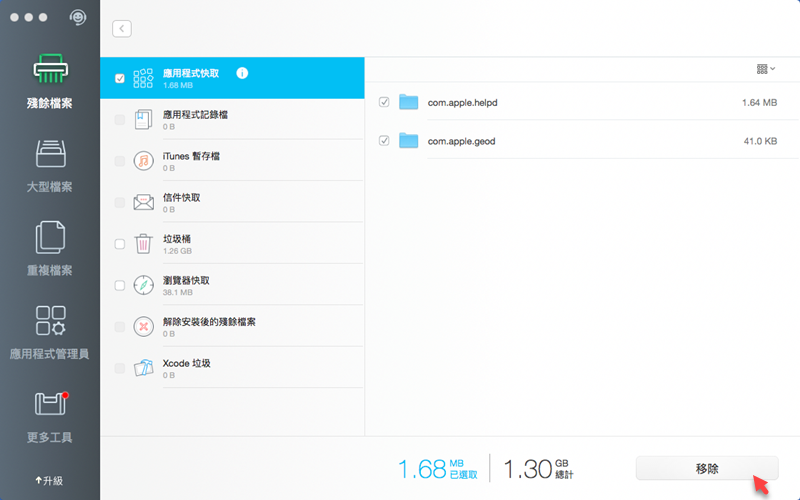This screenshot has width=800, height=500.
Task: Enable the 垃圾桶 checkbox
Action: click(120, 243)
